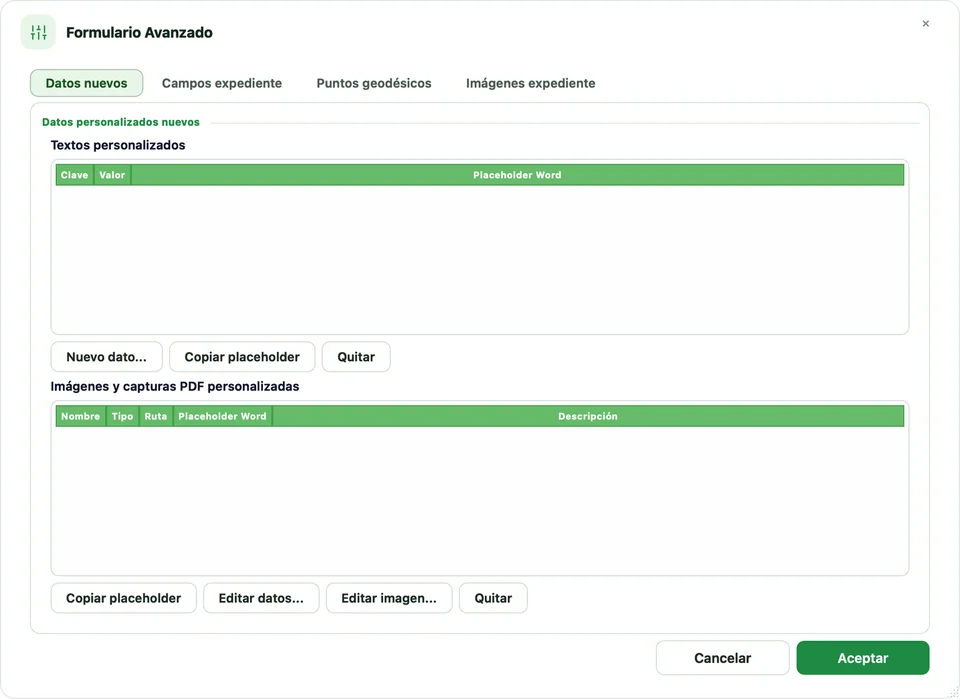Click the Datos personalizados nuevos group label
Image resolution: width=960 pixels, height=699 pixels.
[121, 122]
